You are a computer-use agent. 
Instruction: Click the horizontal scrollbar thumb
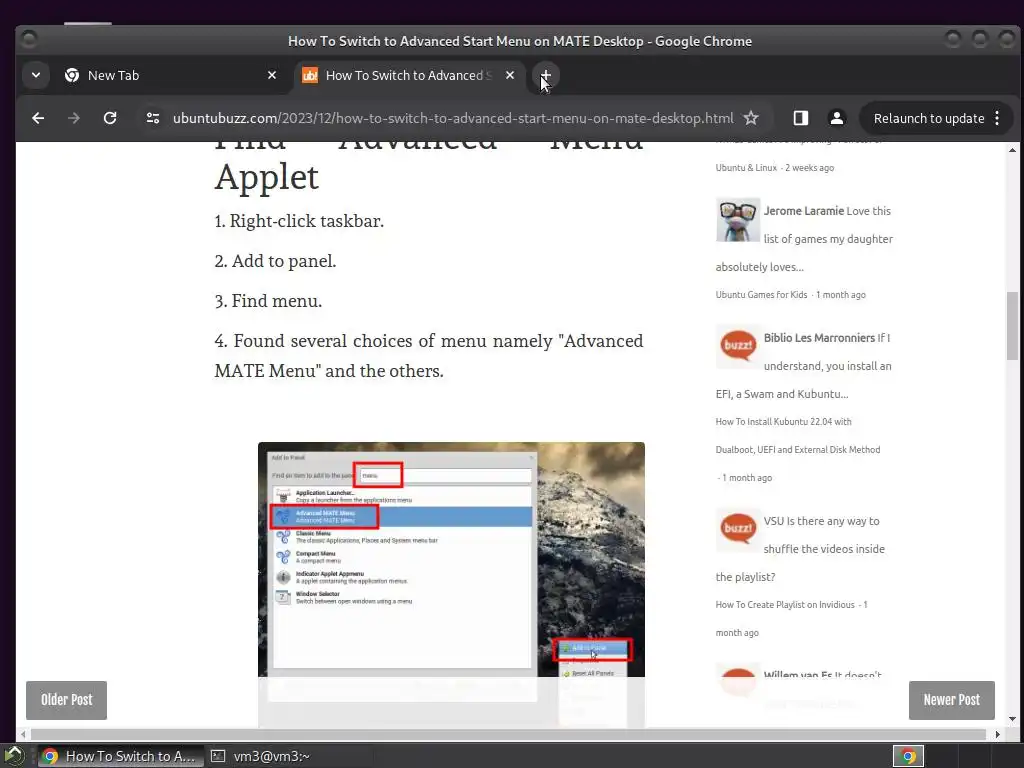point(508,735)
